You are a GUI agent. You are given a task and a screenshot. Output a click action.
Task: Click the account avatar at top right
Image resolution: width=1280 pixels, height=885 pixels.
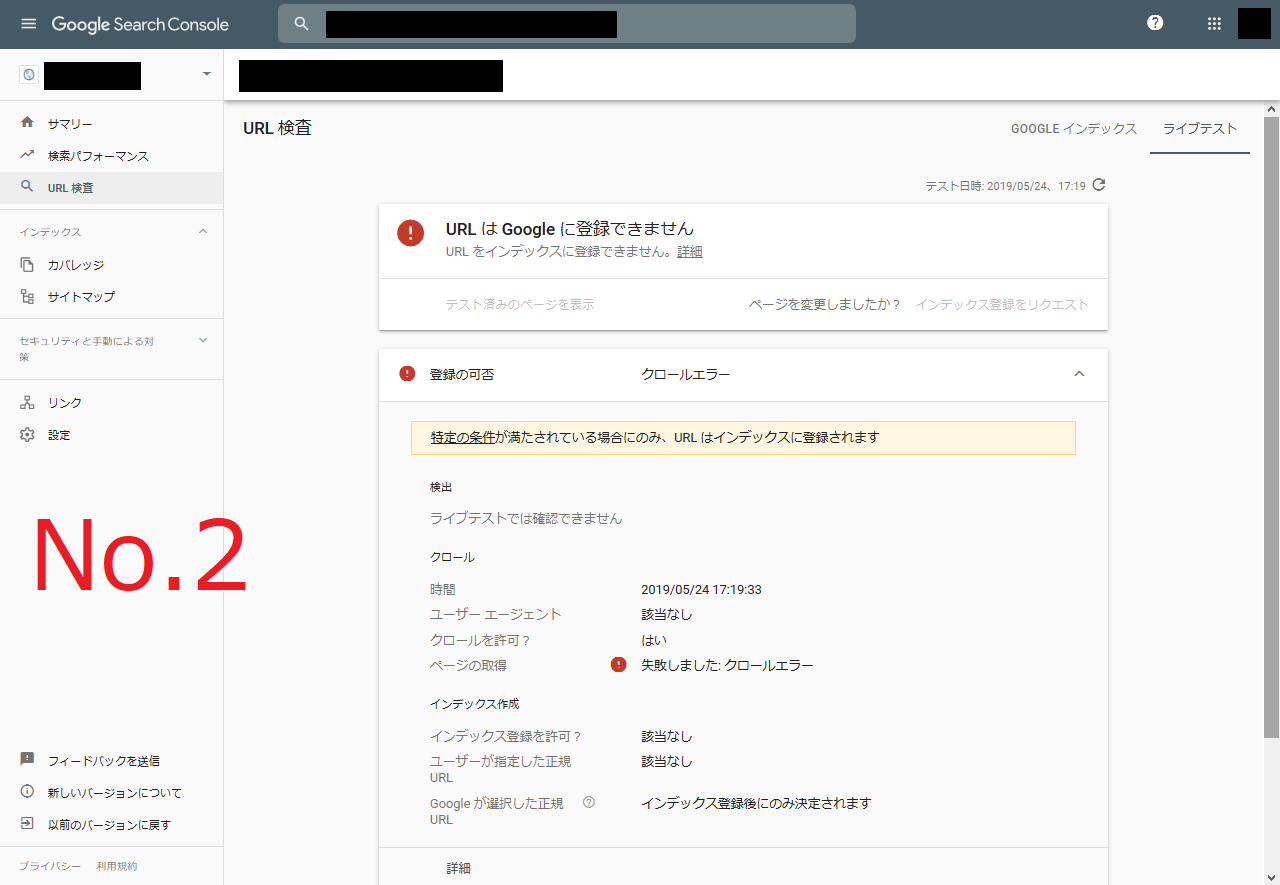(1254, 23)
